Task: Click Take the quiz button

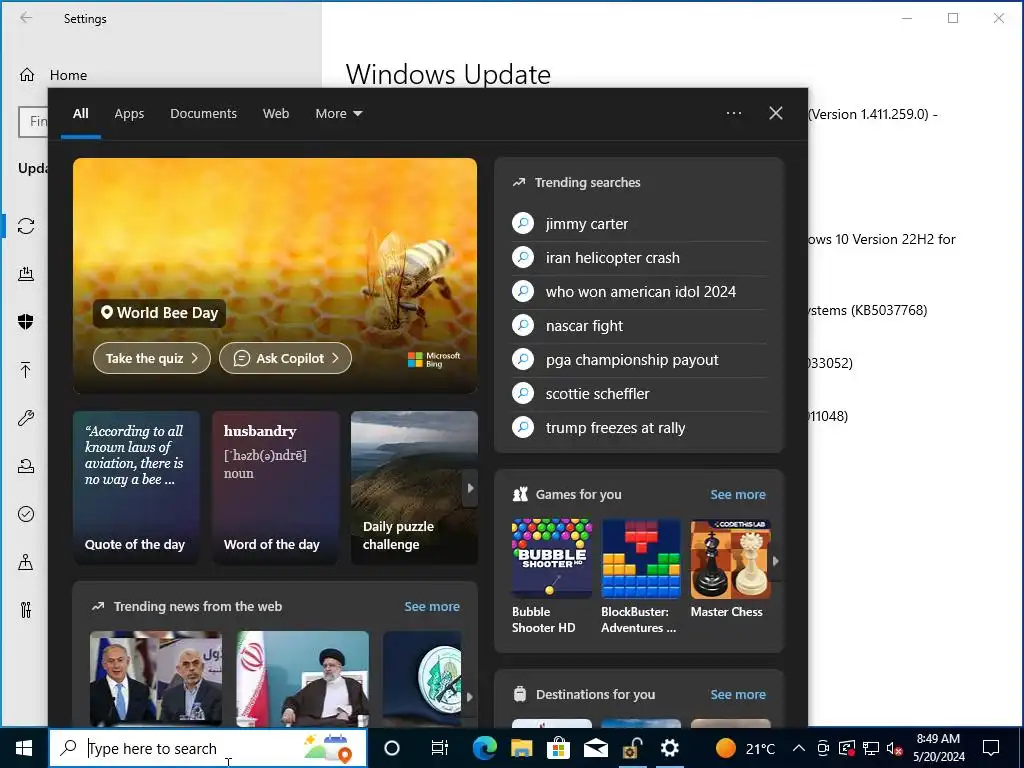Action: click(152, 359)
